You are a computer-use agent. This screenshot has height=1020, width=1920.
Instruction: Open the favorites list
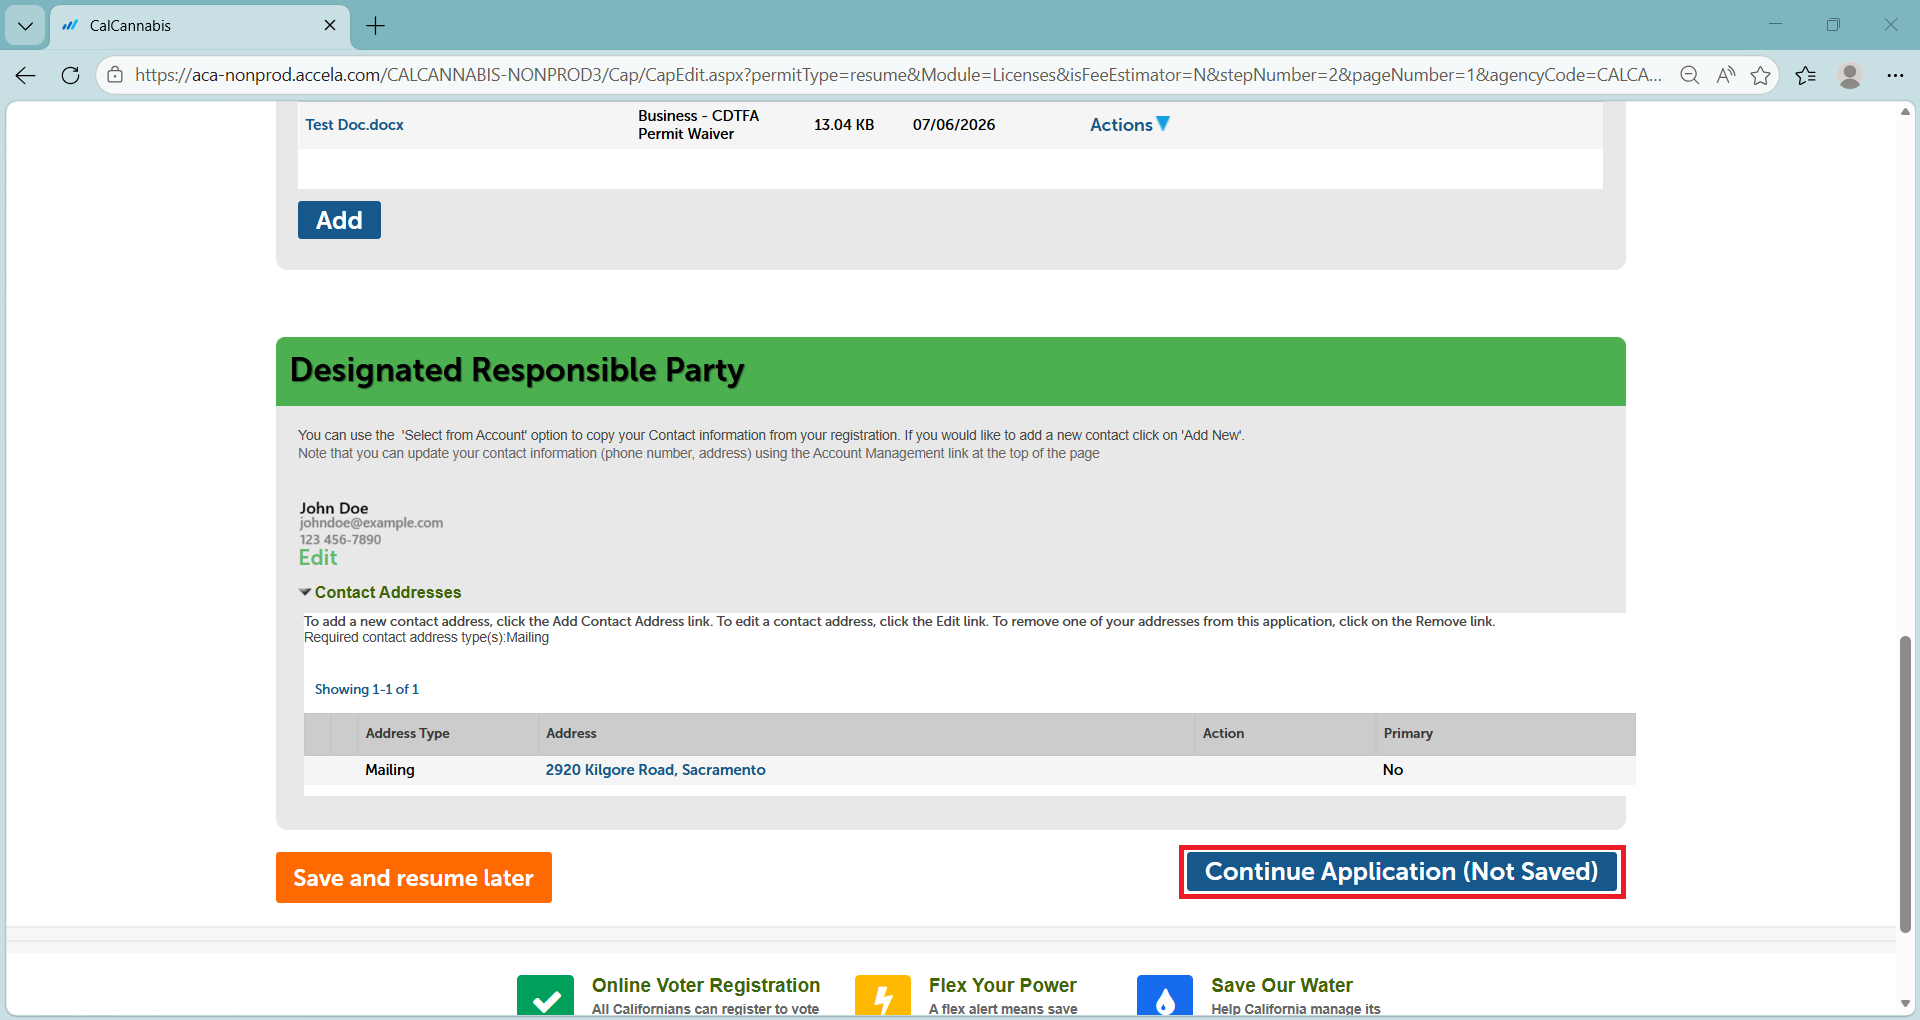point(1805,75)
